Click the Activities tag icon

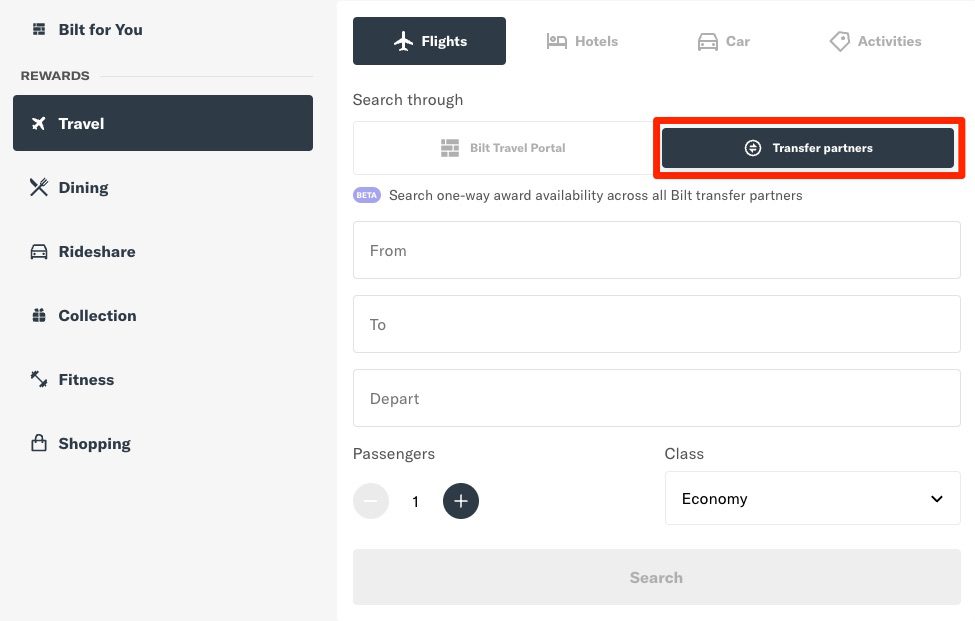pos(840,42)
